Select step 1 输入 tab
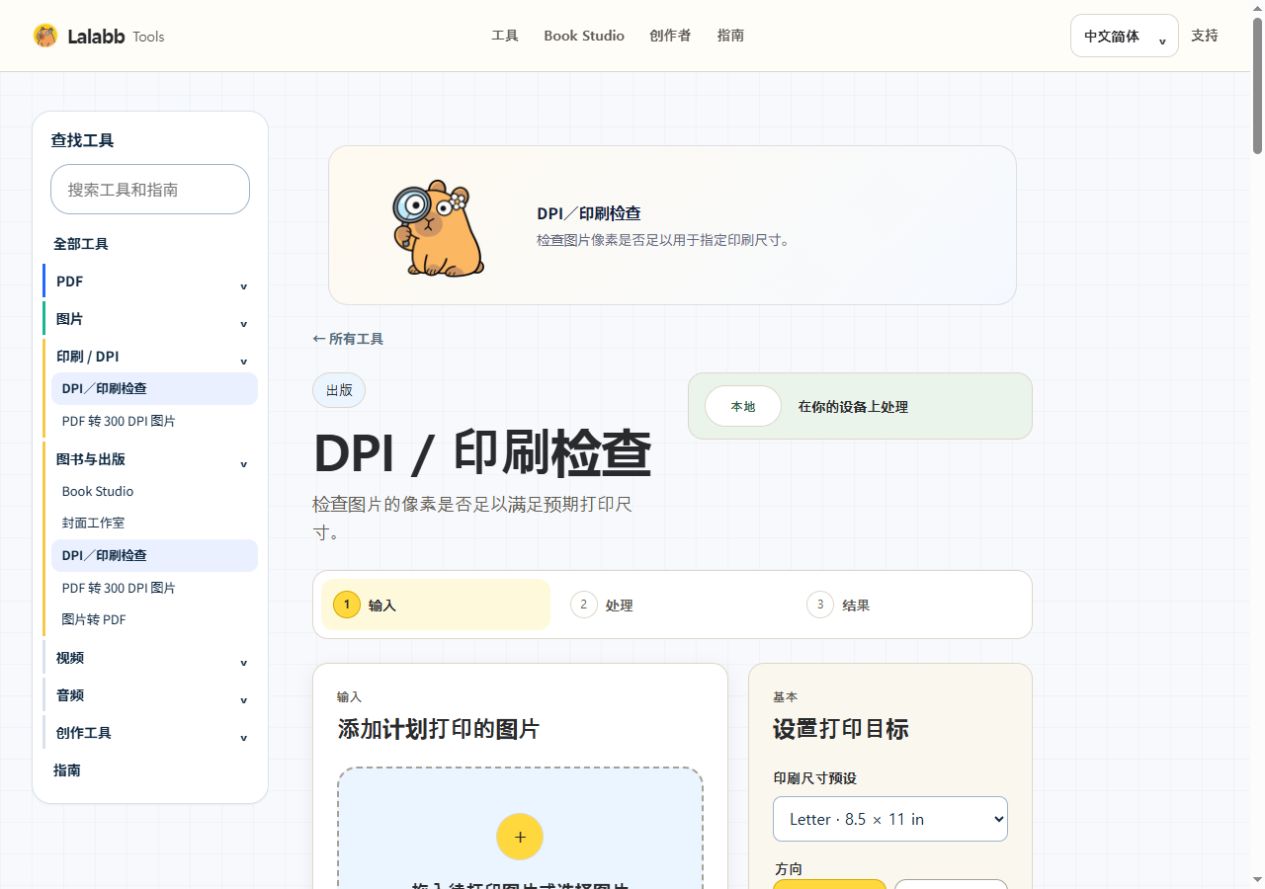 click(x=436, y=605)
